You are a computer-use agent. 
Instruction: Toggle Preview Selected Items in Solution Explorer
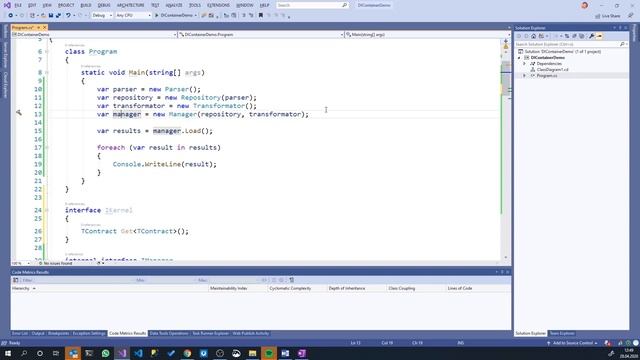599,36
